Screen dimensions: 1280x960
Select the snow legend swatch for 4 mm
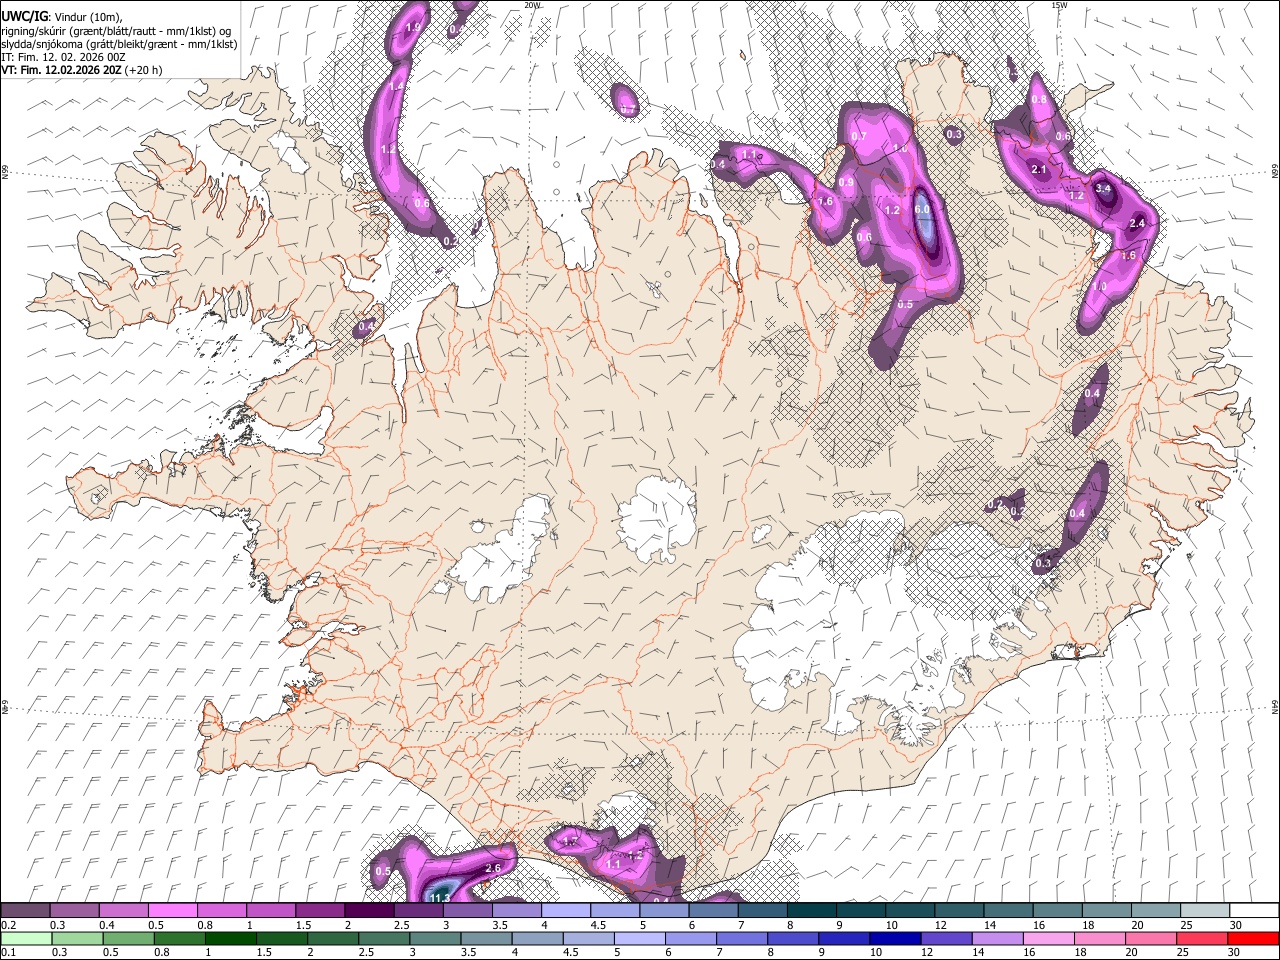[x=566, y=910]
